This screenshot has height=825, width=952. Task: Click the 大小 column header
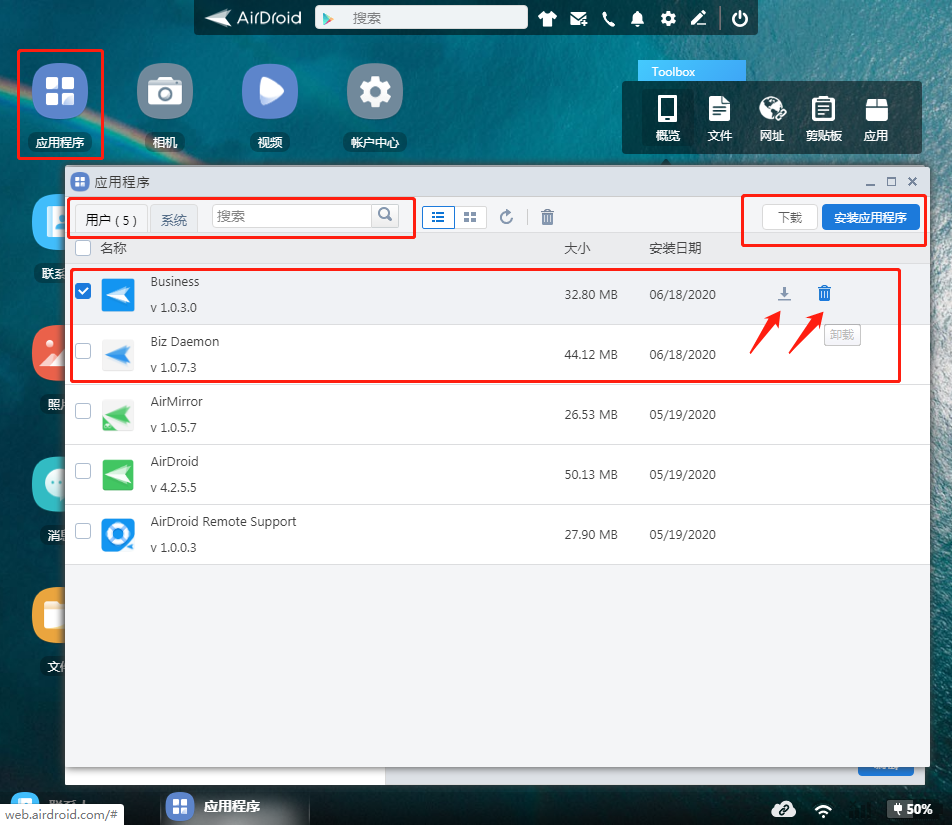(x=577, y=248)
